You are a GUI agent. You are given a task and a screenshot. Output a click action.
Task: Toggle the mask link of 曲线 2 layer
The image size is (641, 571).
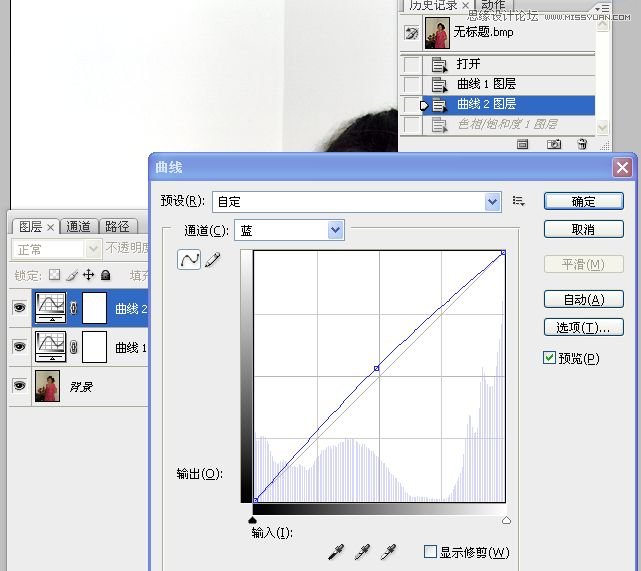click(74, 308)
